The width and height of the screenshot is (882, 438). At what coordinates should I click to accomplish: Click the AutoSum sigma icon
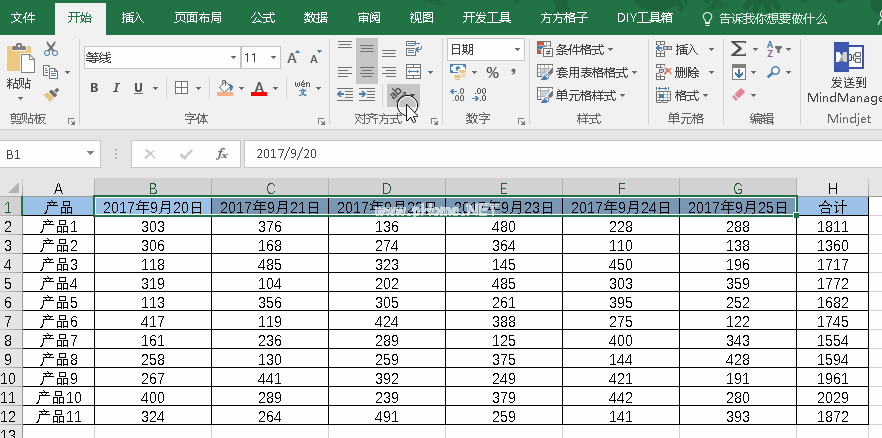tap(738, 49)
